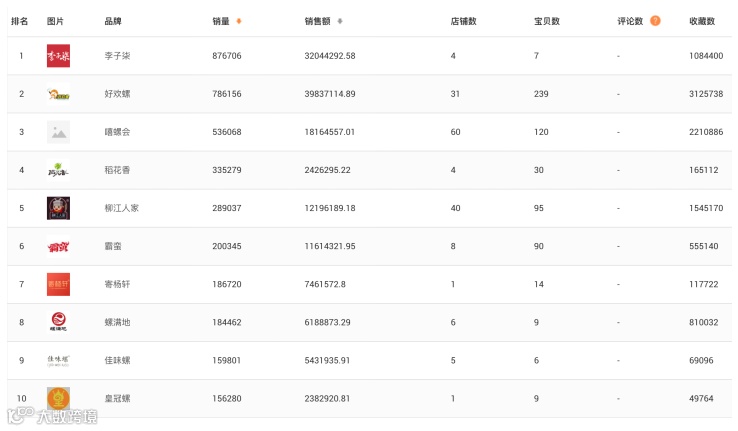The height and width of the screenshot is (431, 738).
Task: Click sales volume 184462
Action: [227, 322]
